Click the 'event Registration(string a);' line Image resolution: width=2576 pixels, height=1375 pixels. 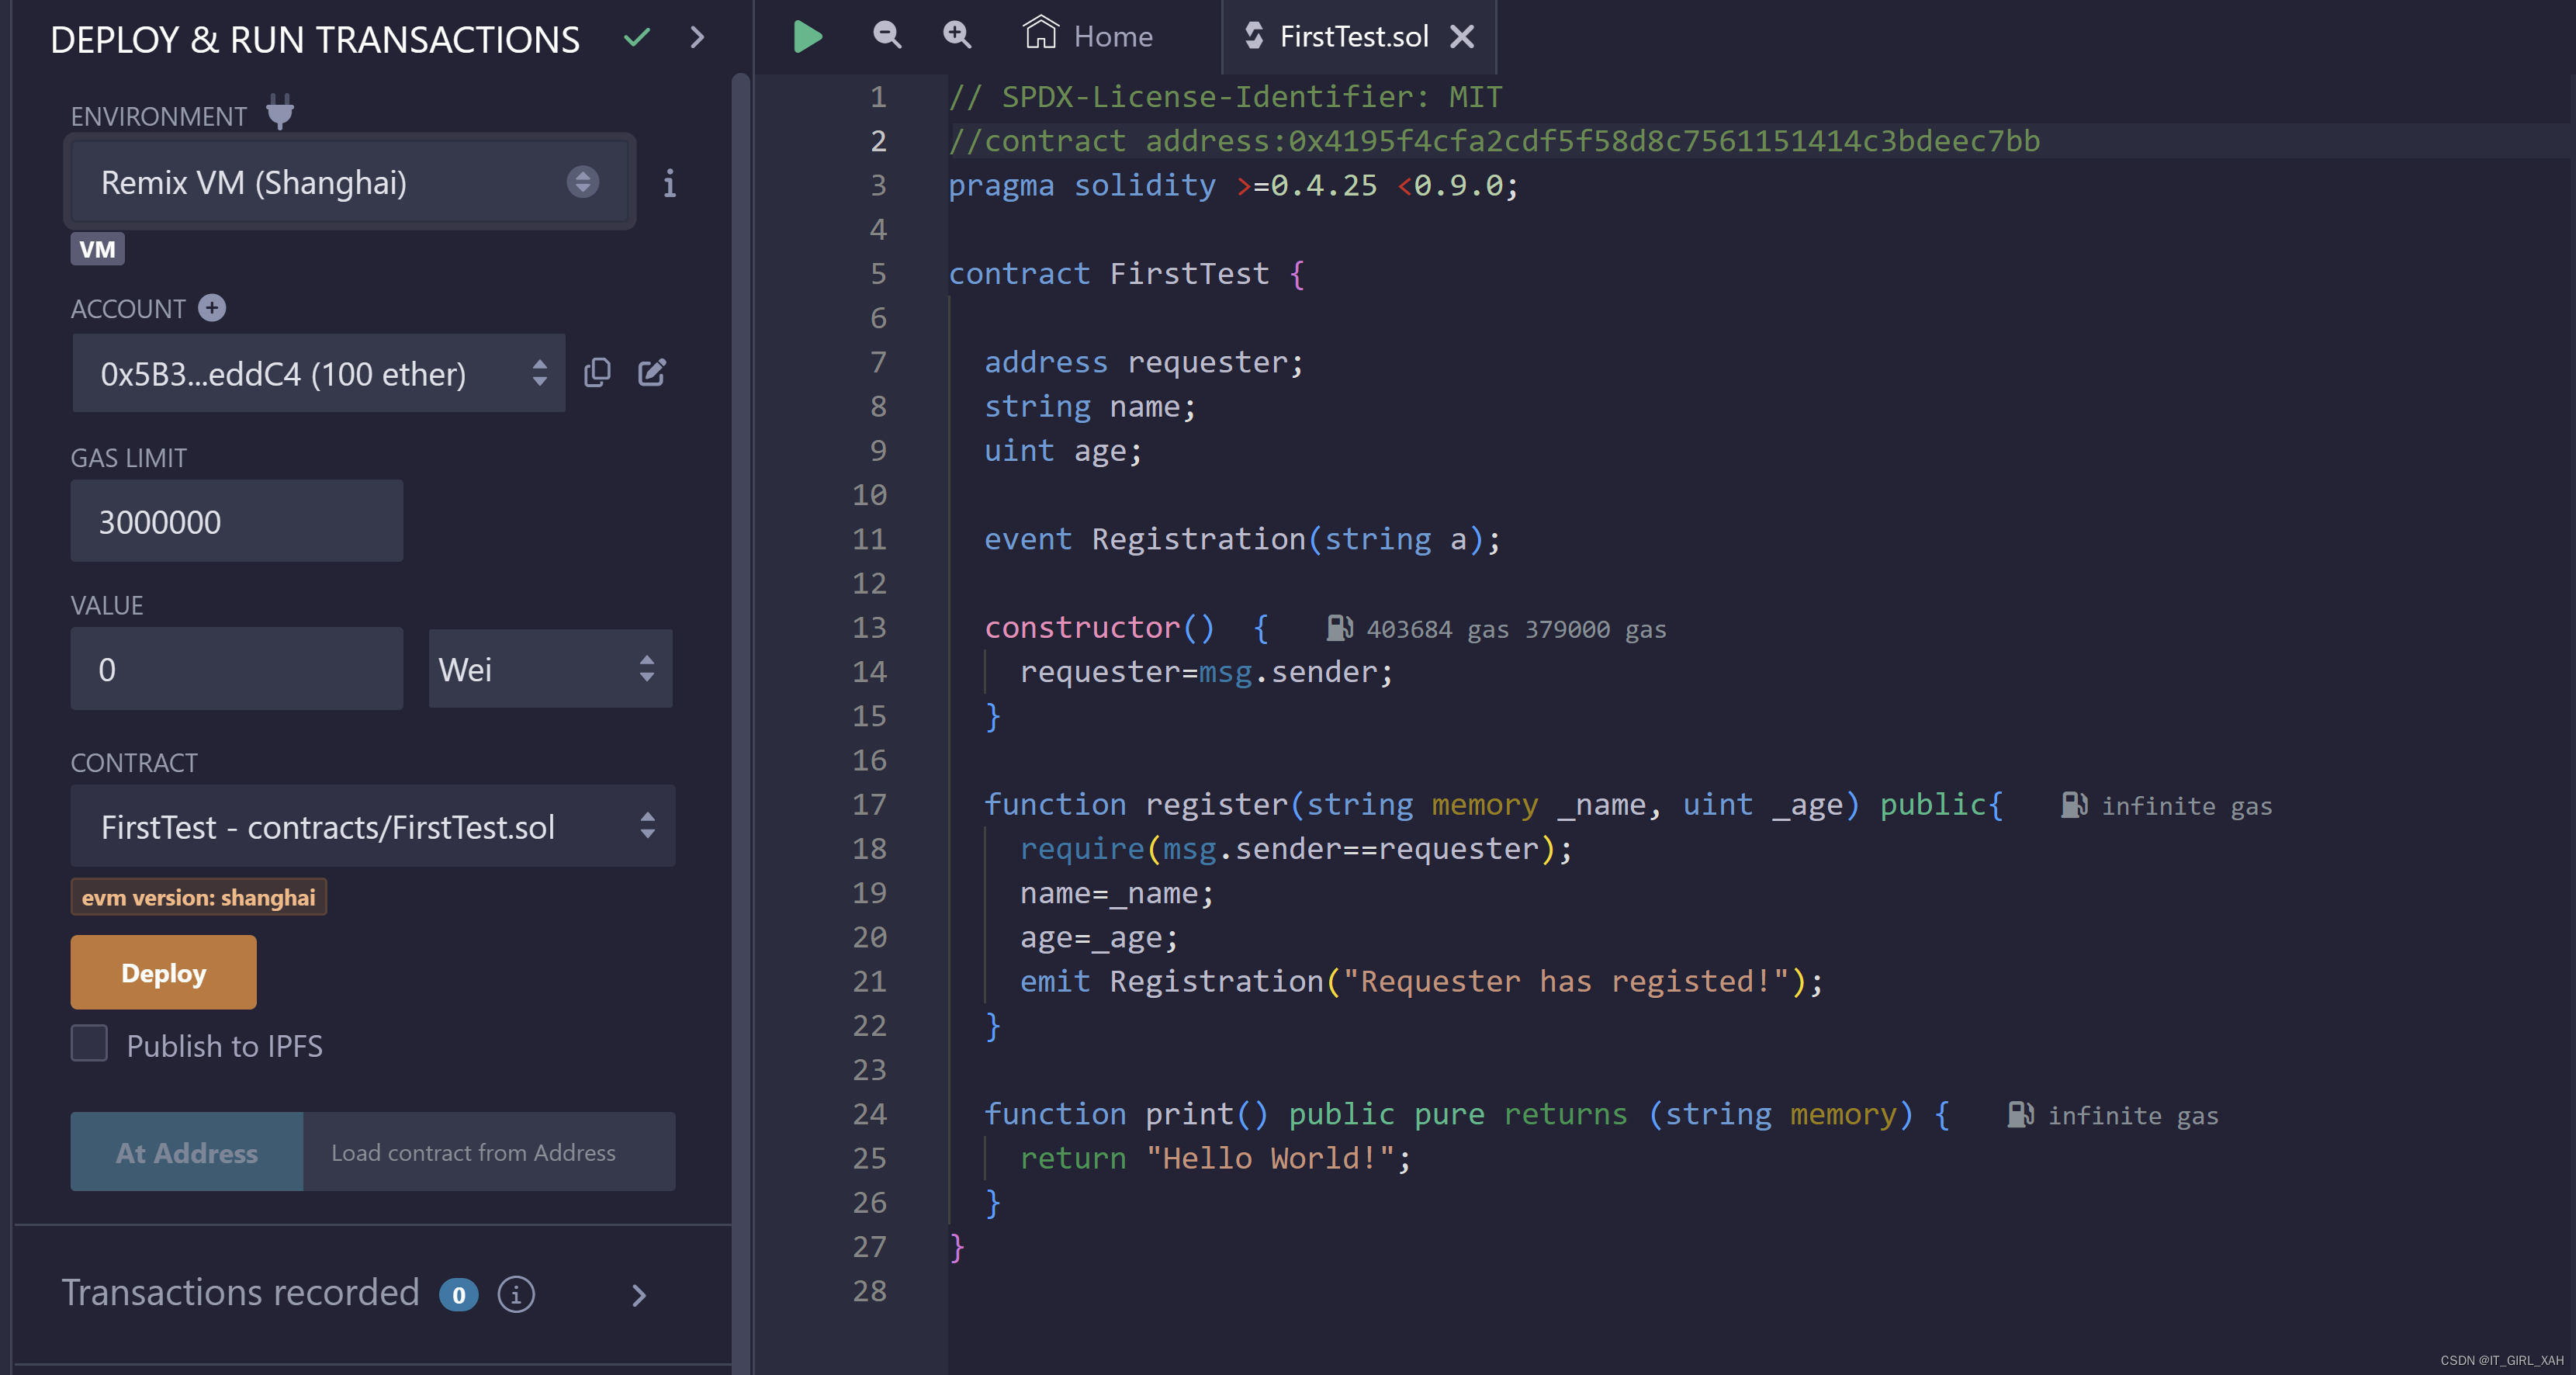(1243, 539)
